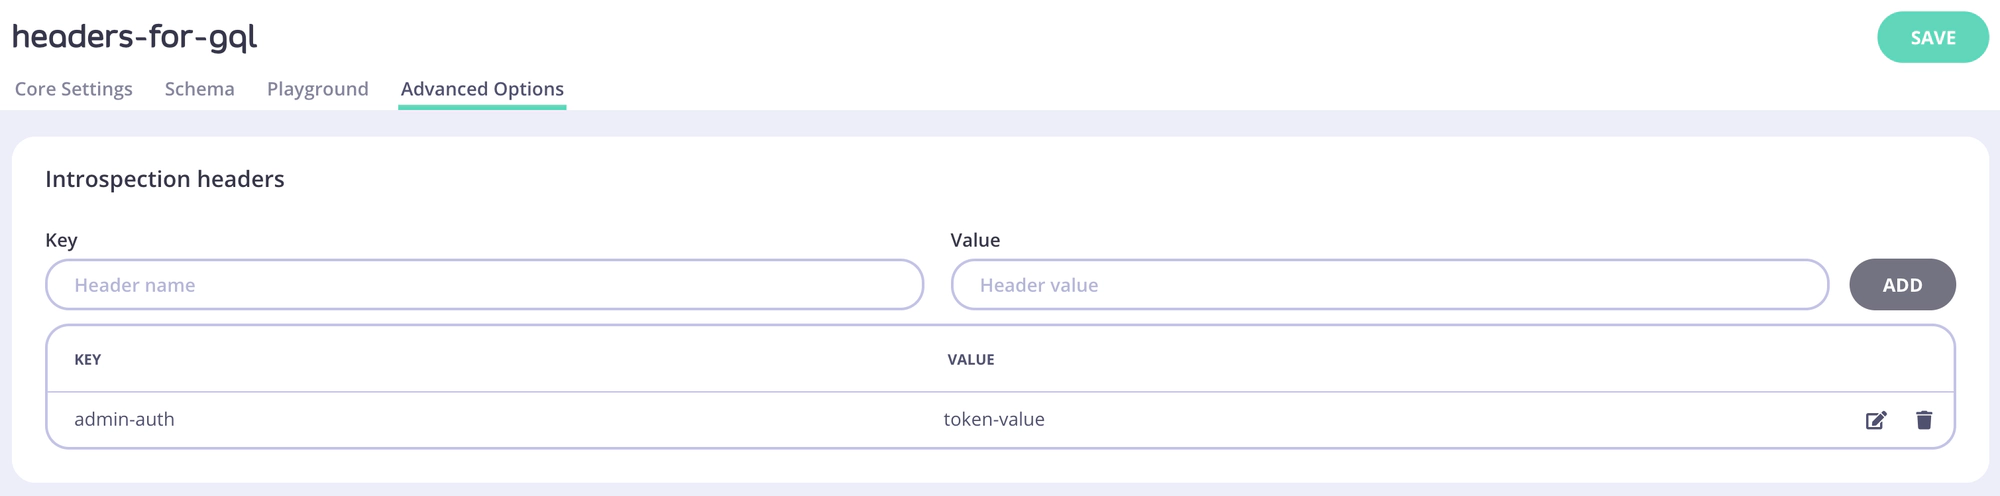Edit the admin-auth header entry

(x=1876, y=420)
